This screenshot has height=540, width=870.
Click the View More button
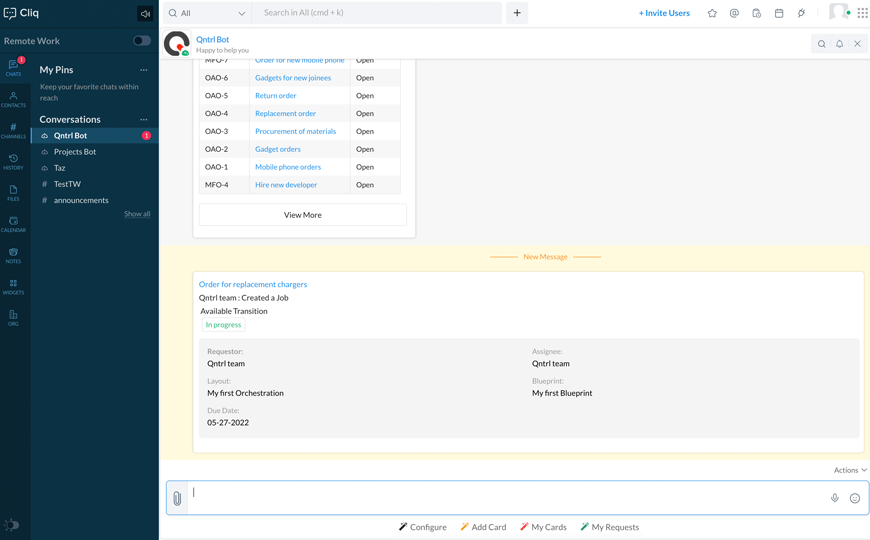click(302, 215)
